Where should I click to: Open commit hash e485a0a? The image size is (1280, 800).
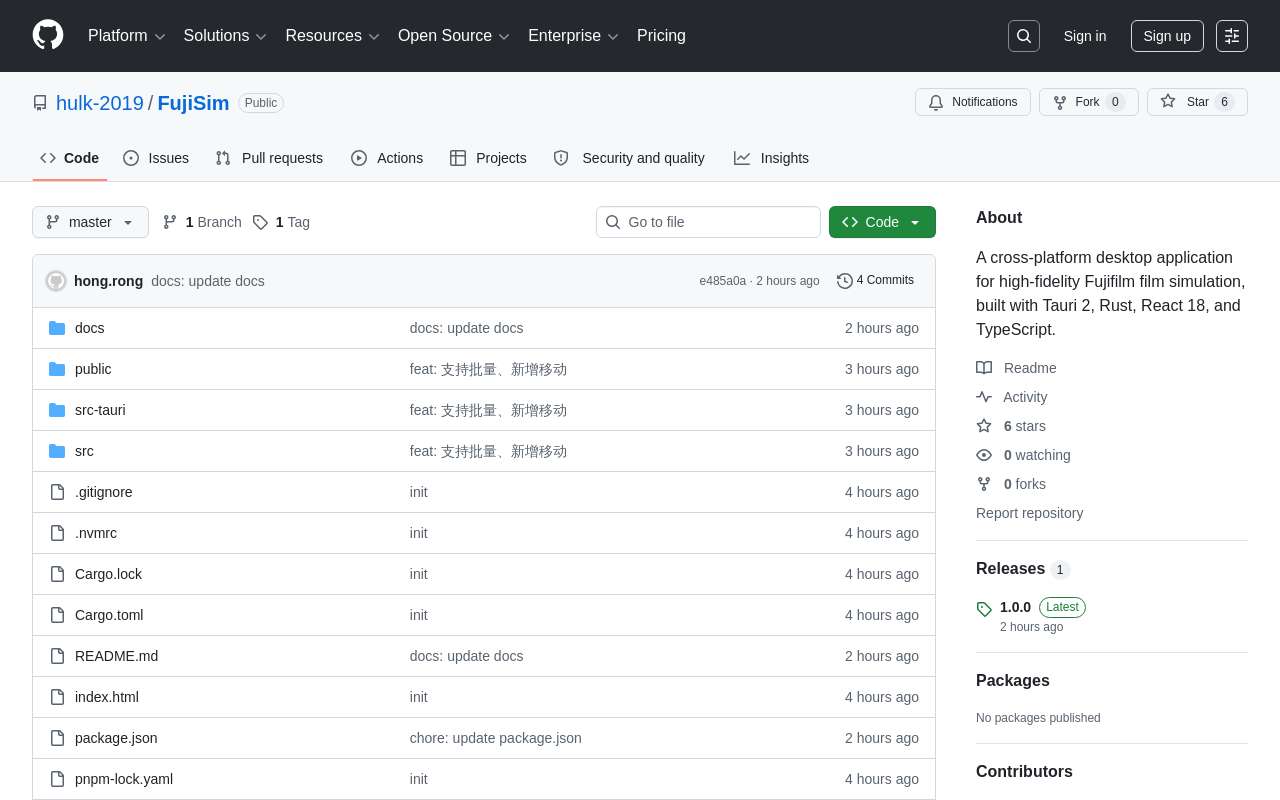(x=723, y=281)
